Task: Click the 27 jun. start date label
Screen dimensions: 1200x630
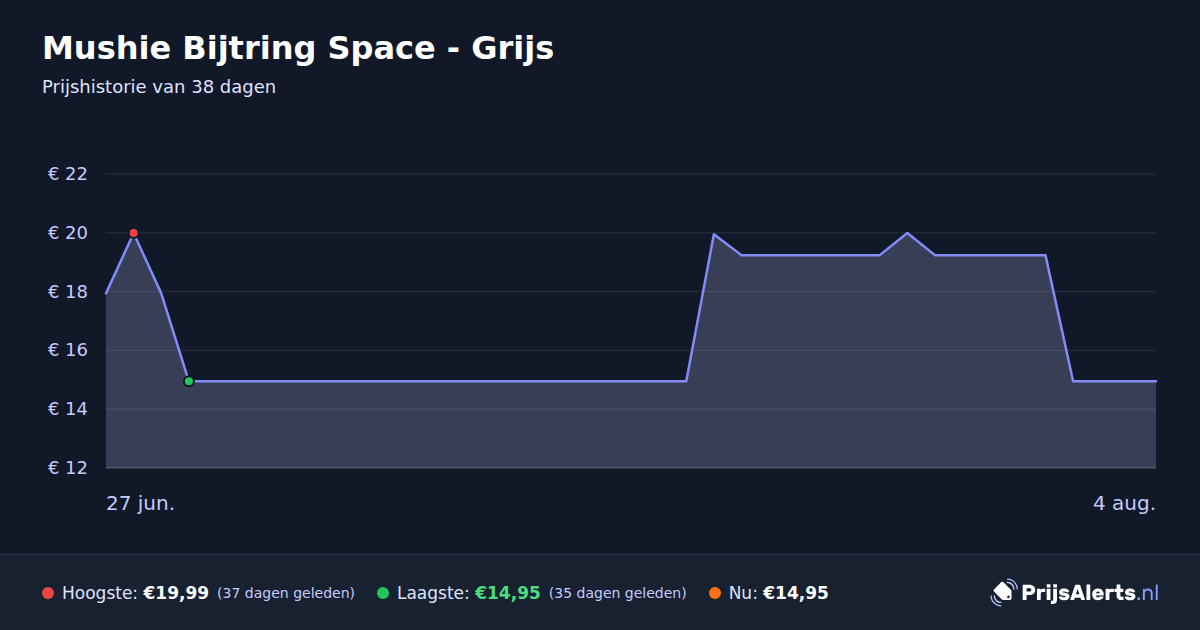Action: (x=141, y=503)
